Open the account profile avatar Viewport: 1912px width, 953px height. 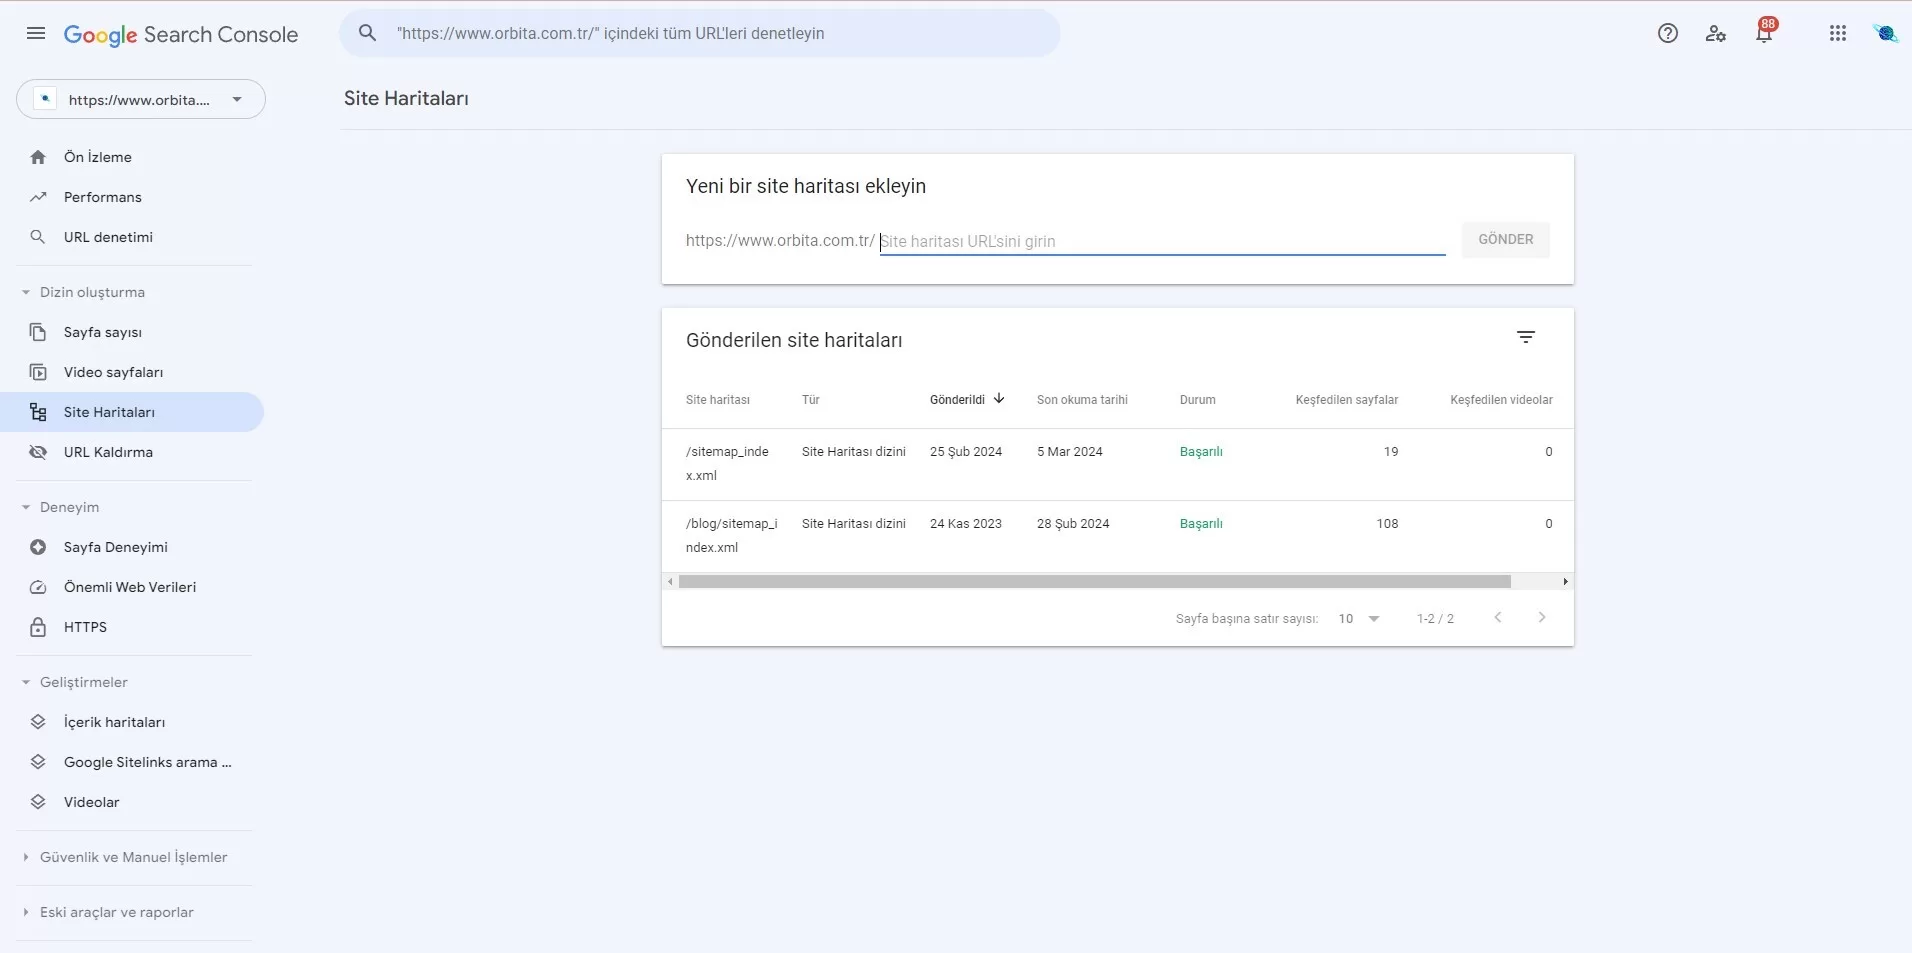[x=1886, y=33]
